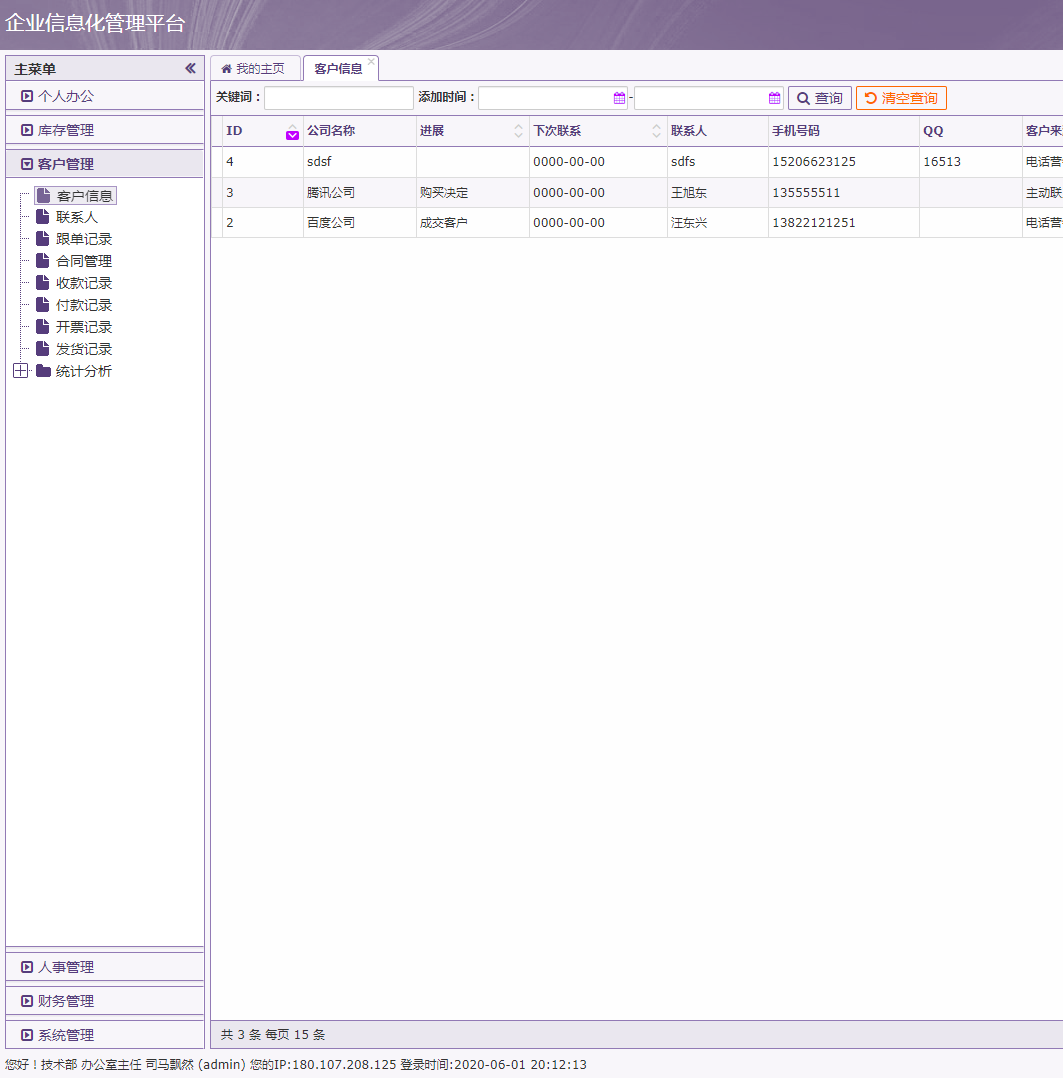Viewport: 1063px width, 1078px height.
Task: Click the folder icon beside 统计分析
Action: (43, 371)
